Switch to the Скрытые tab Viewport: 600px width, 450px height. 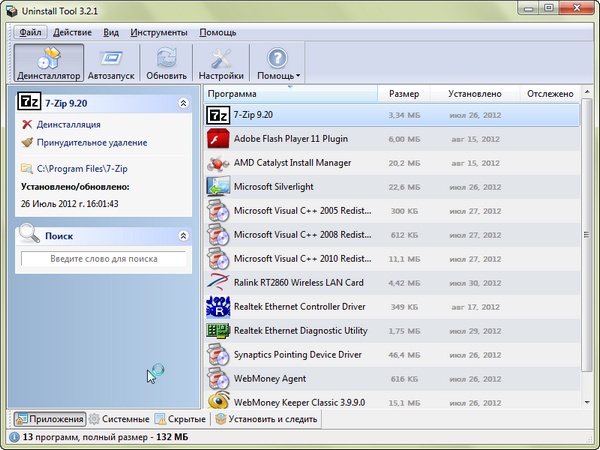(180, 419)
